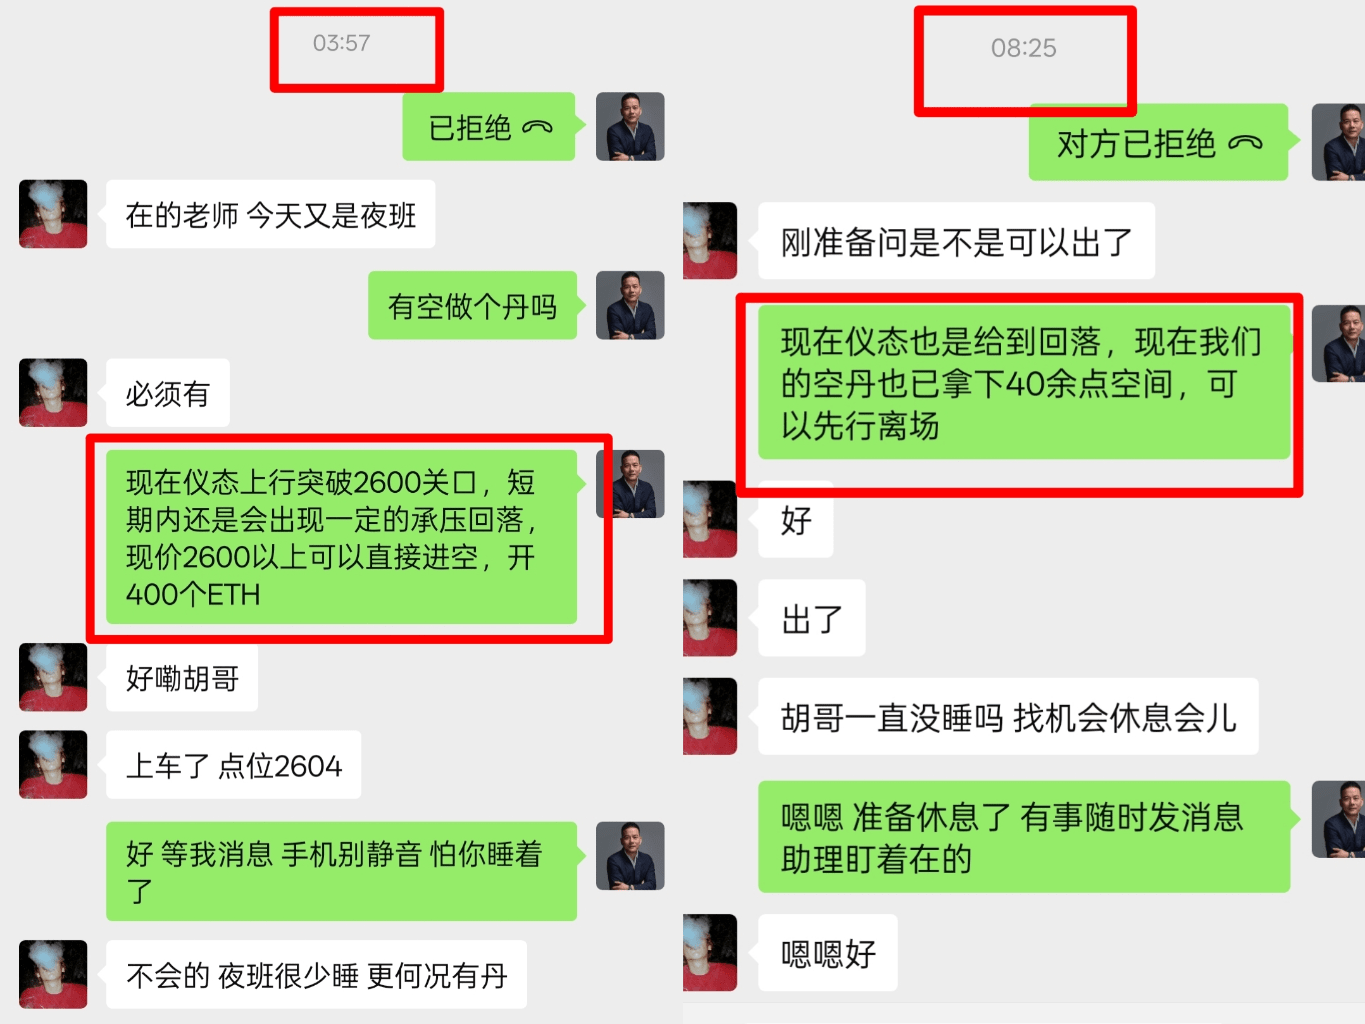Tap the 03:57 timestamp
Image resolution: width=1365 pixels, height=1024 pixels.
(x=341, y=43)
